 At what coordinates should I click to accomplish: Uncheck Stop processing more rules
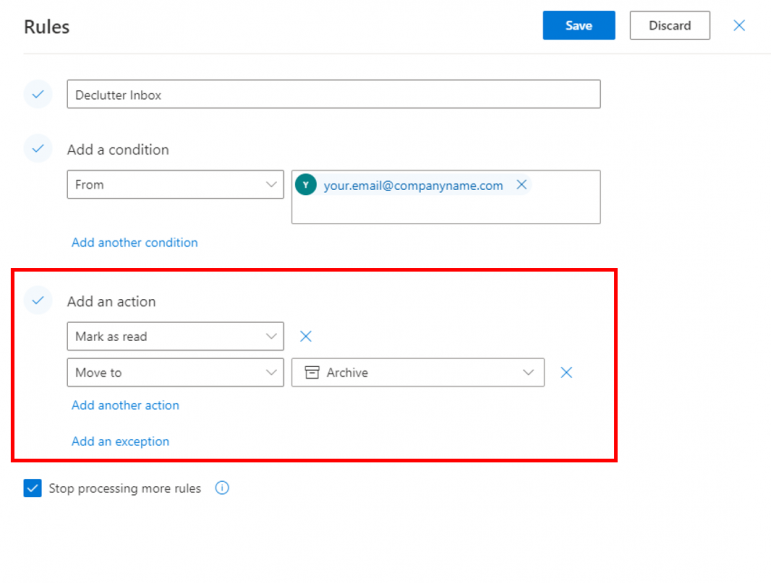(33, 489)
